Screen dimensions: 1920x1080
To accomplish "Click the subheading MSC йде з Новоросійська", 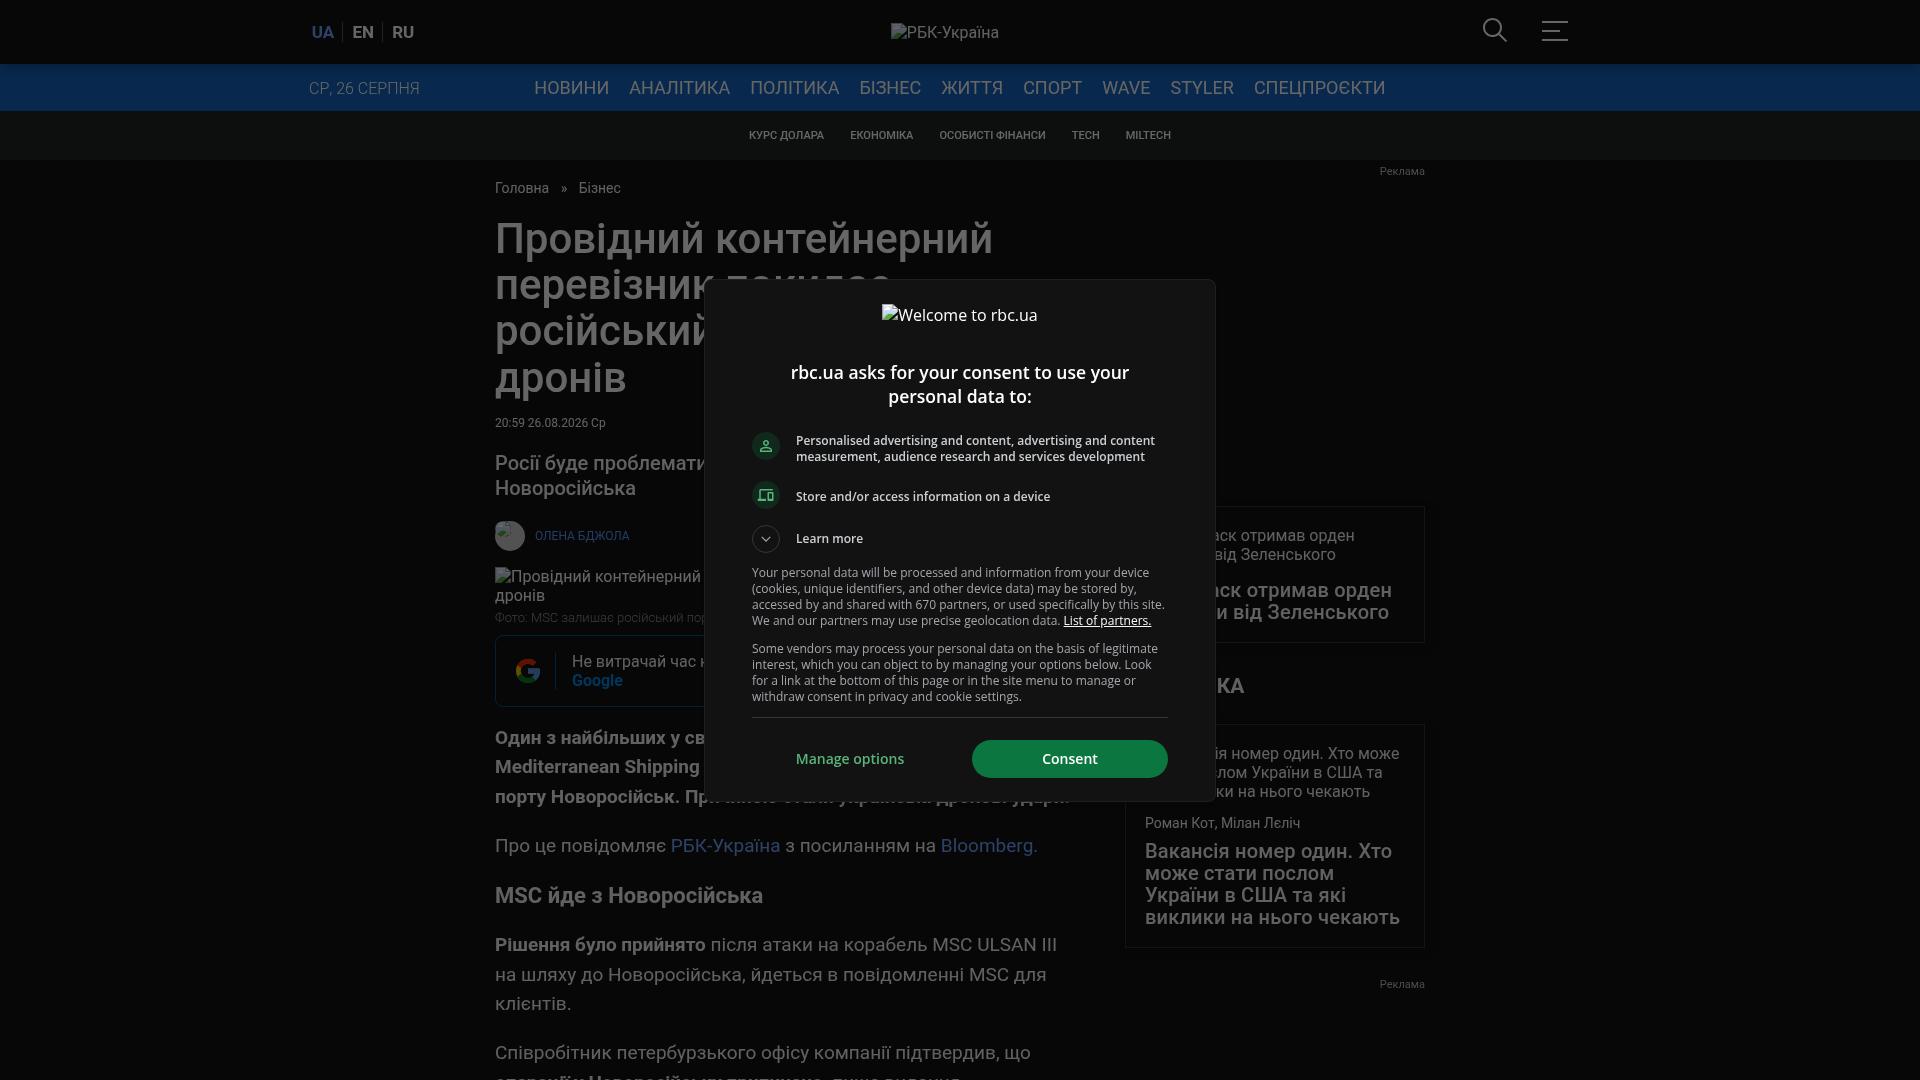I will click(629, 896).
